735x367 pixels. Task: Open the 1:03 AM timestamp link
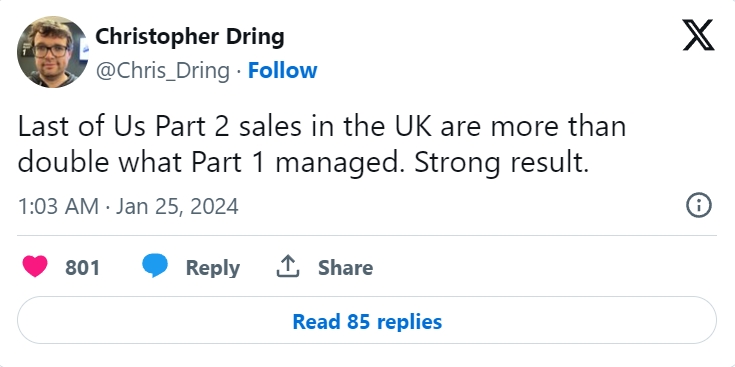click(58, 207)
